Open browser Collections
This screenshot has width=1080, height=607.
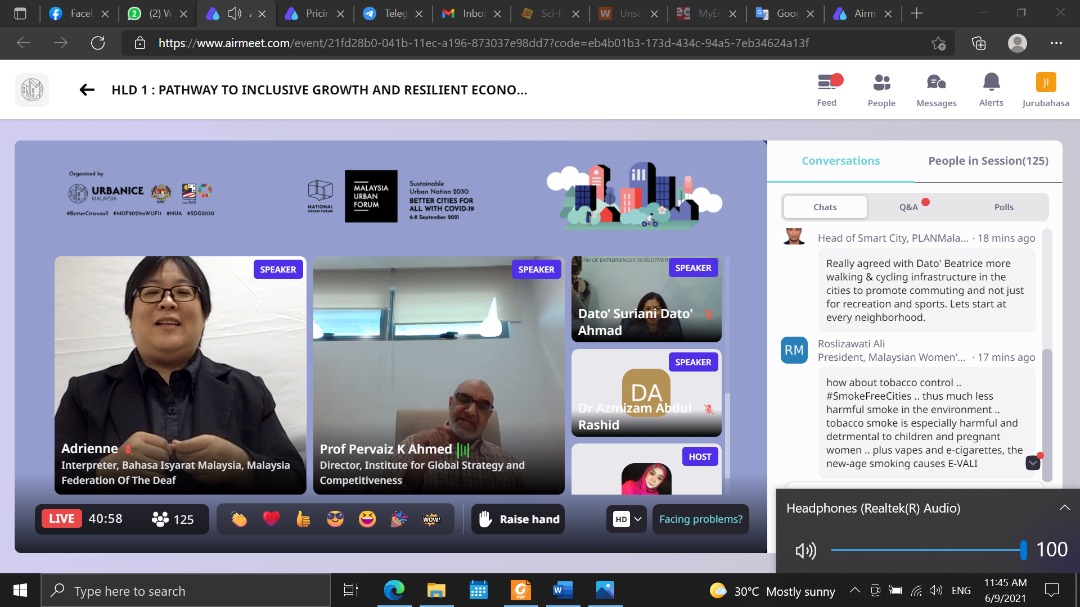979,43
